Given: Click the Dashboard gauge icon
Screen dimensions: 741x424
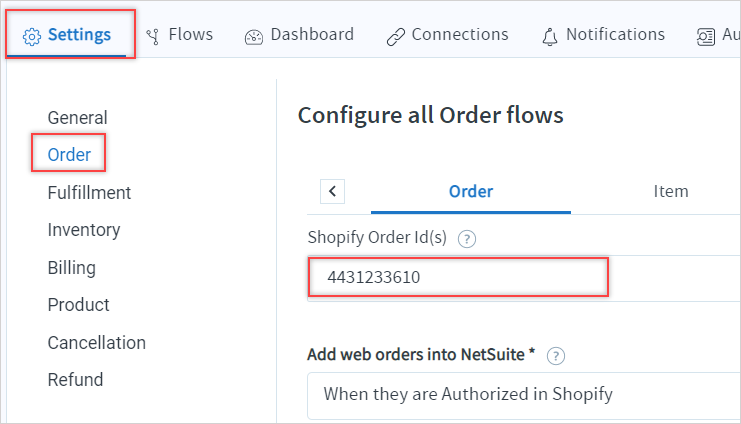Looking at the screenshot, I should (x=254, y=37).
